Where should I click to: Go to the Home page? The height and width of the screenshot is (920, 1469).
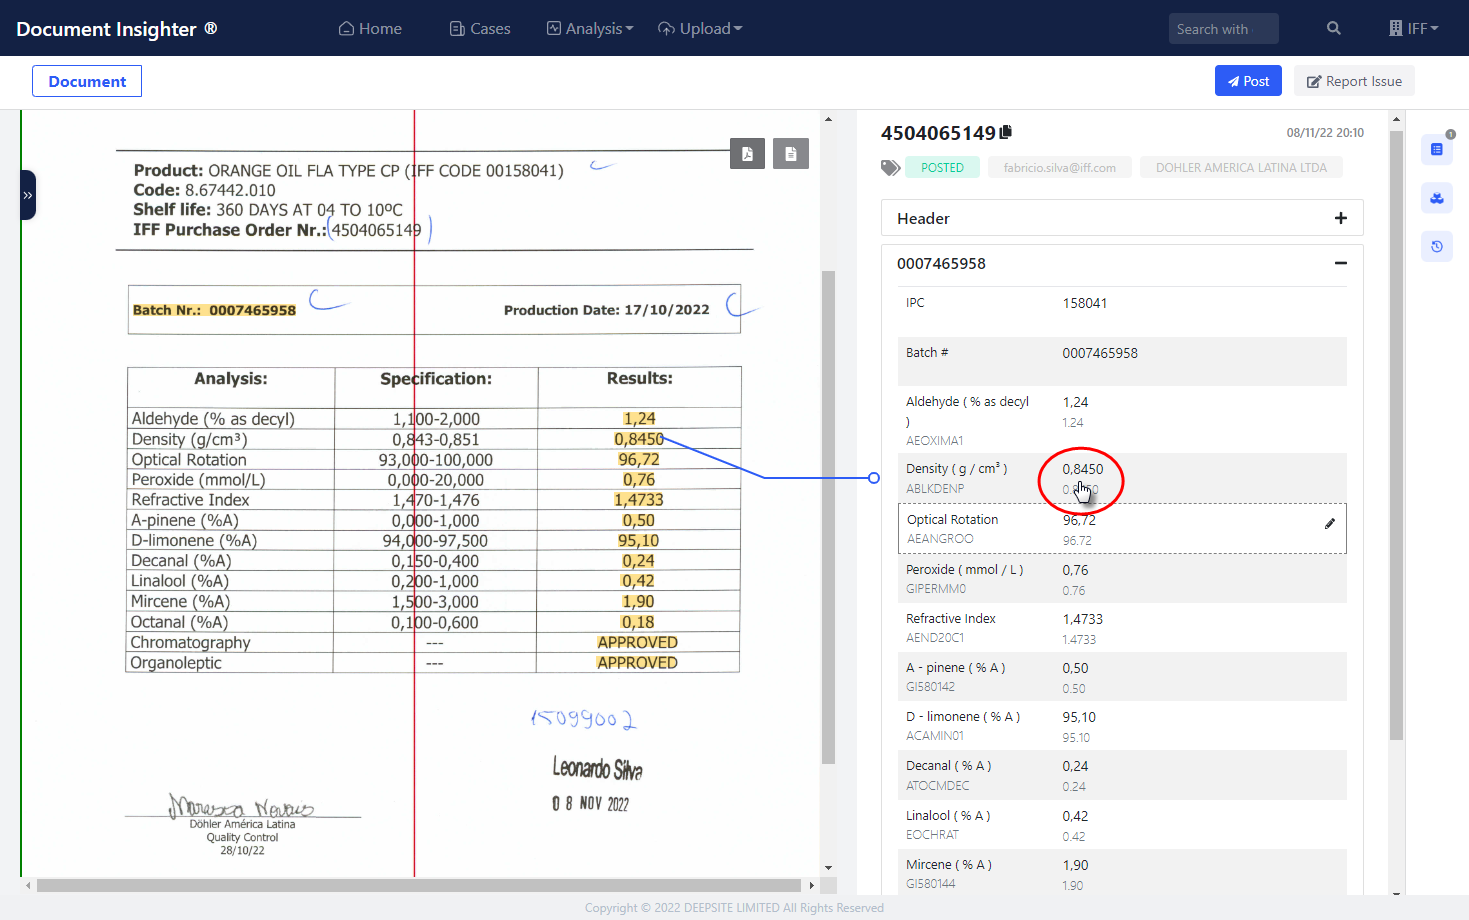click(370, 29)
